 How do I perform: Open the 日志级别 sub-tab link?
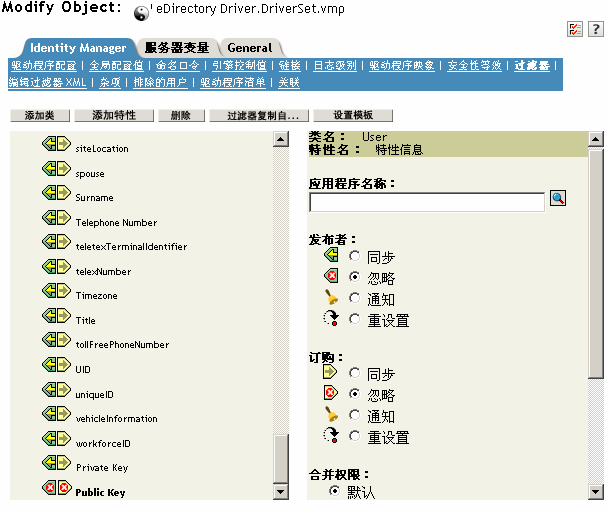(335, 66)
